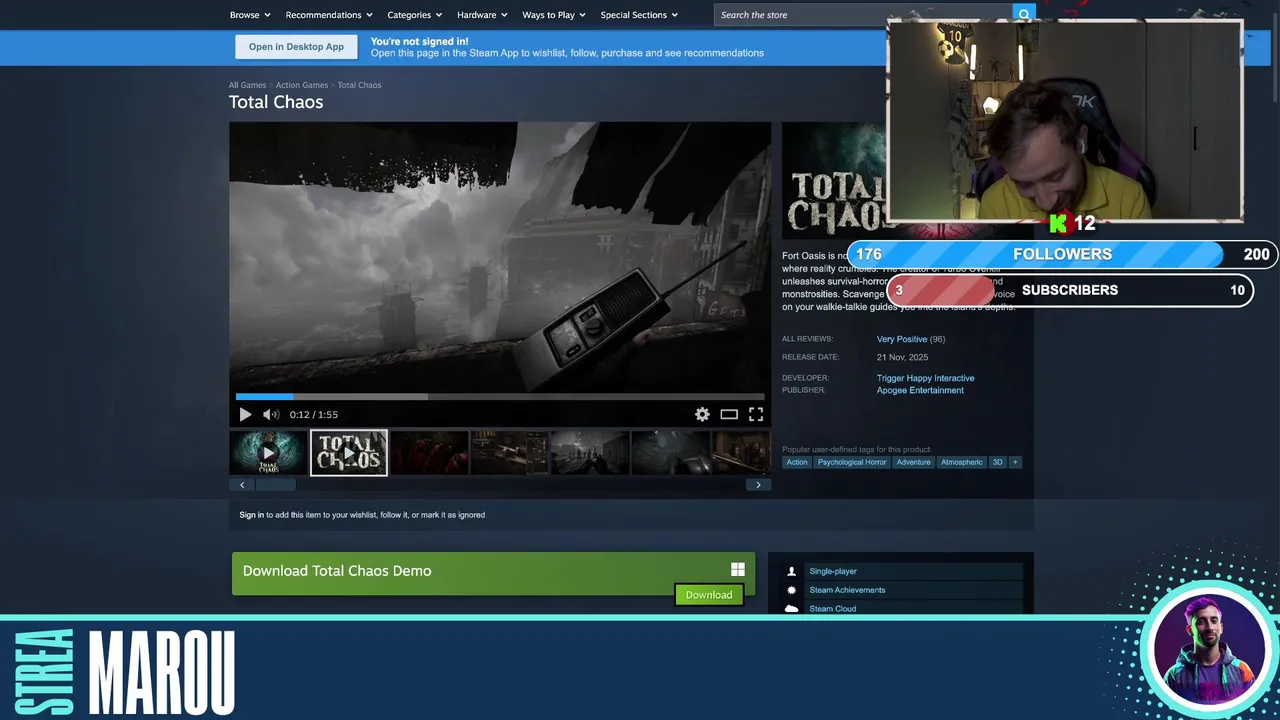Screen dimensions: 1280x720
Task: Open the third red-tinted screenshot thumbnail
Action: 429,453
